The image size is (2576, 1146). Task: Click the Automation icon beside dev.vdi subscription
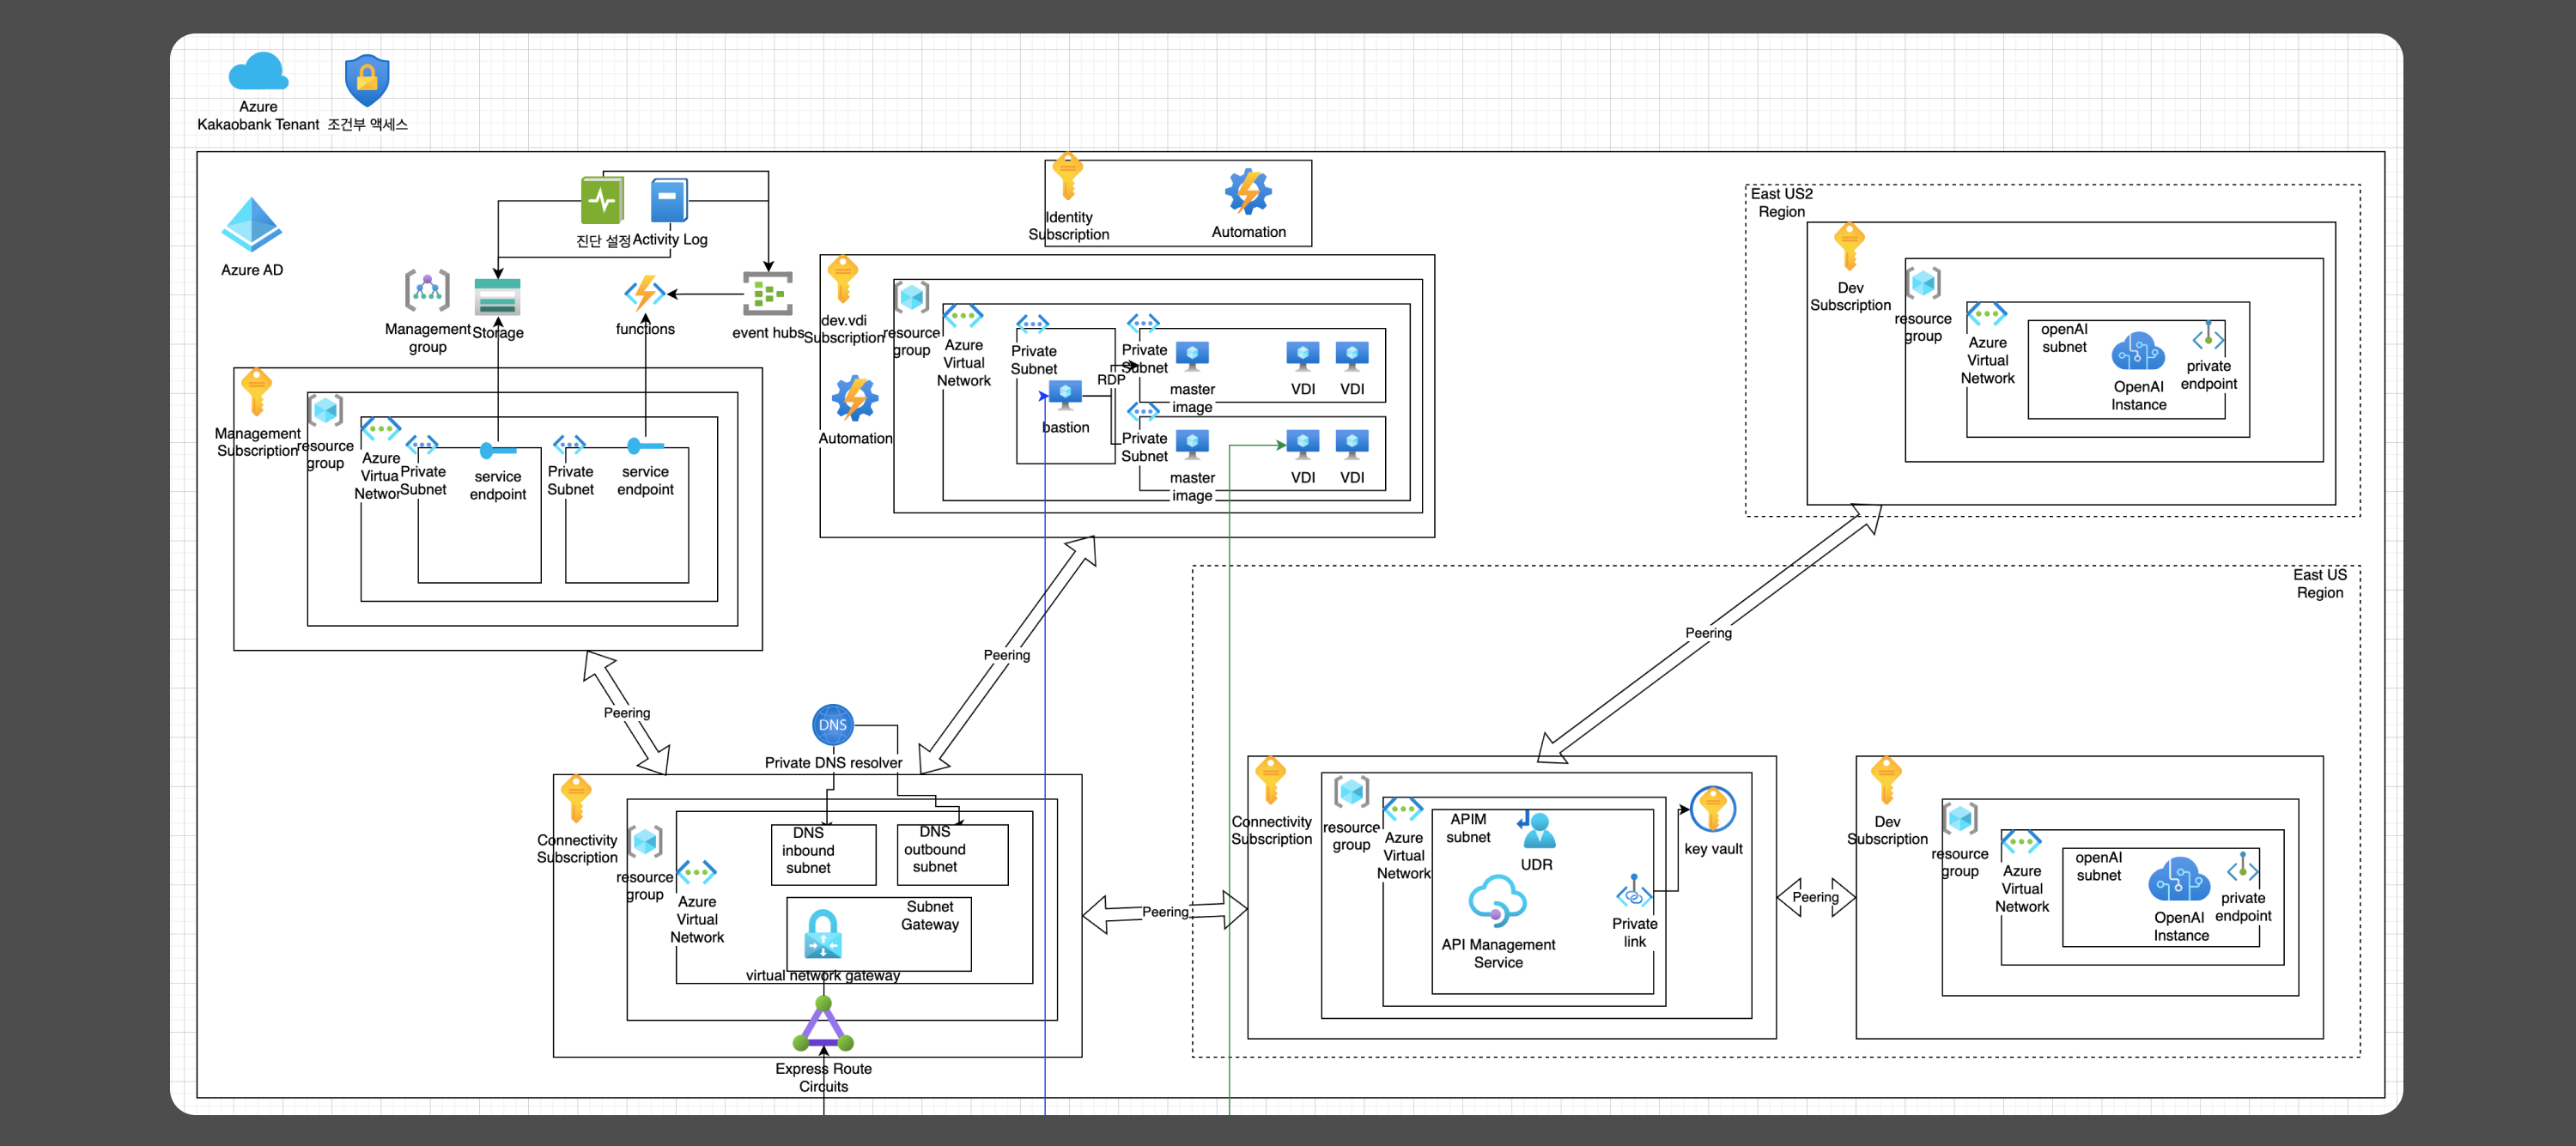pos(855,399)
